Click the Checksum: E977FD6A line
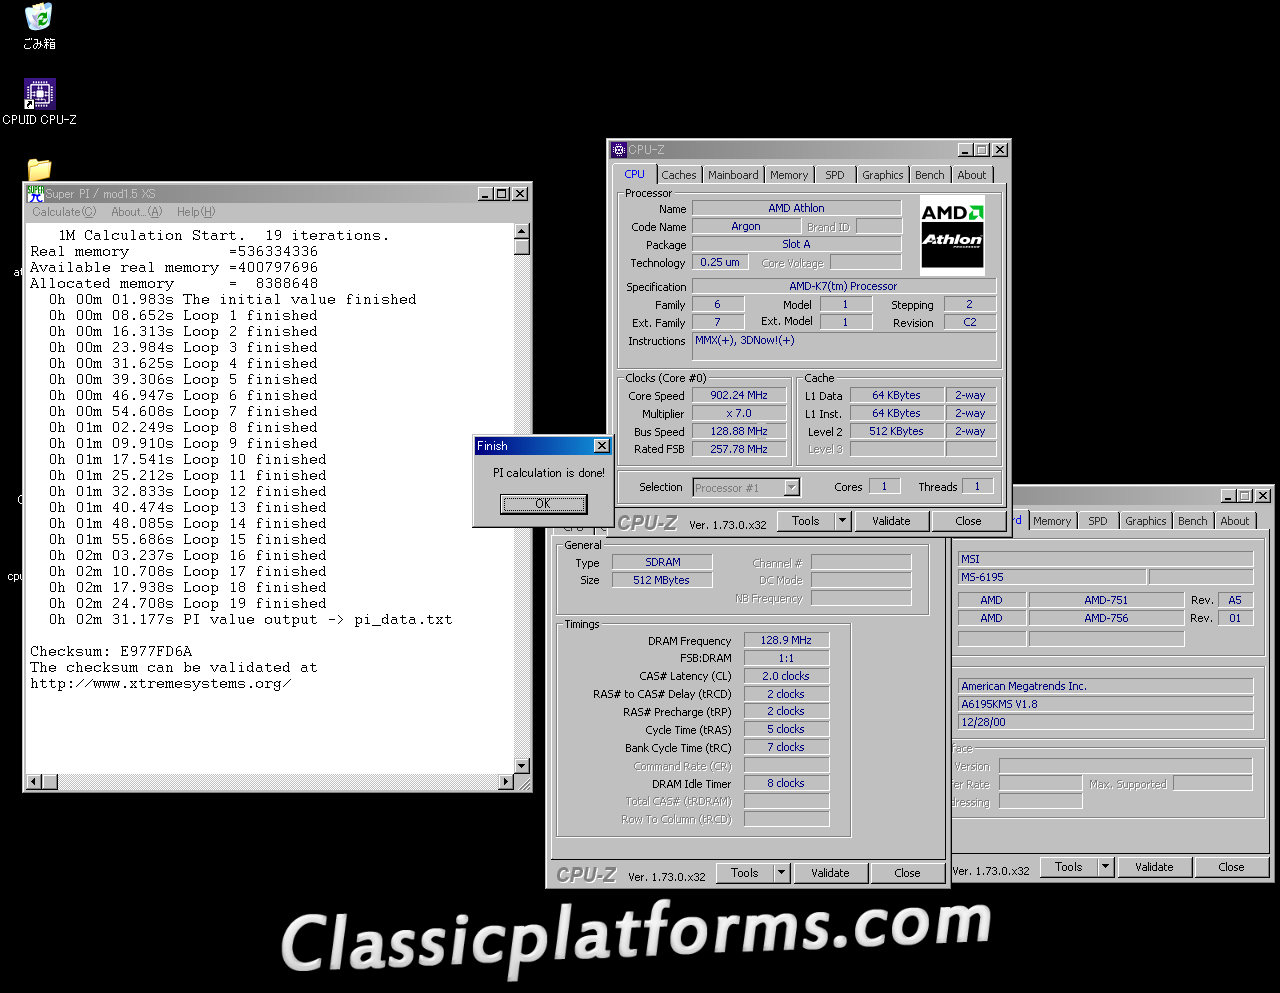The image size is (1280, 993). coord(110,652)
